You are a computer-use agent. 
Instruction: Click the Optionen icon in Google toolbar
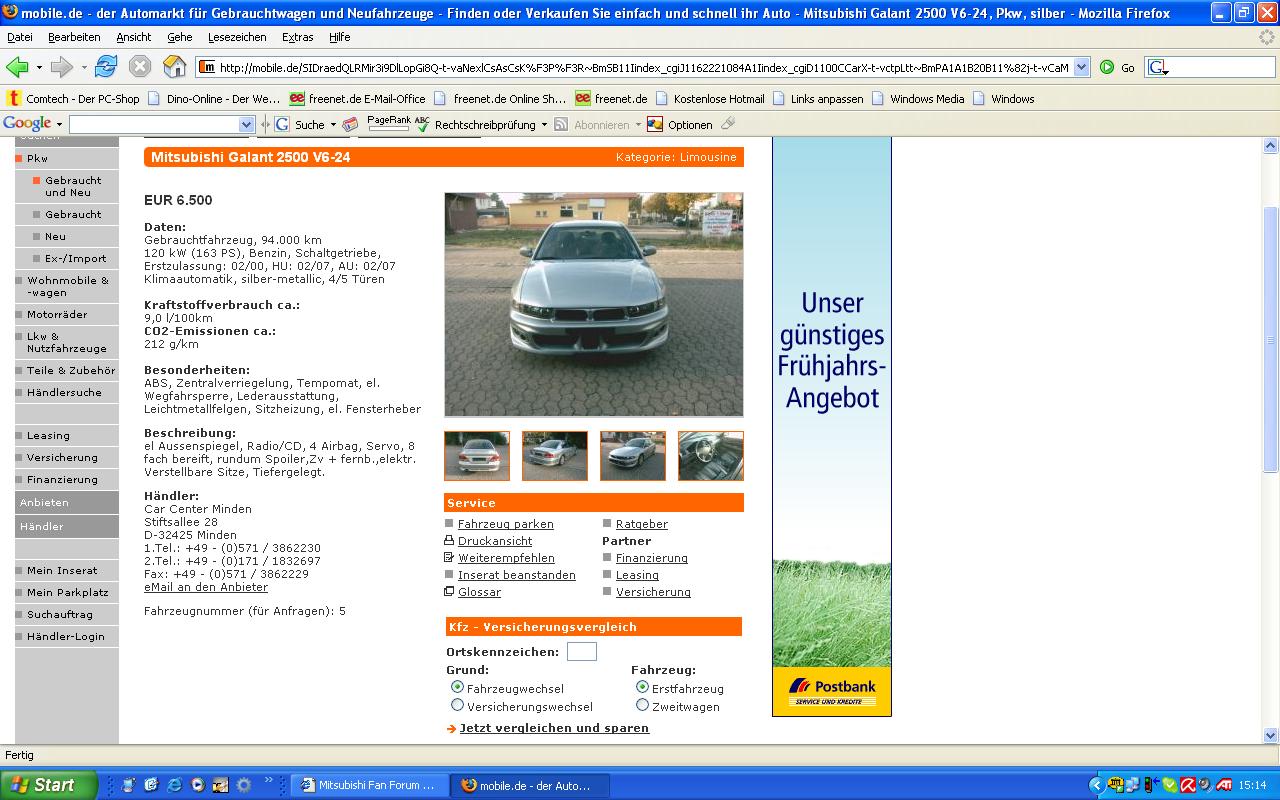pos(655,125)
